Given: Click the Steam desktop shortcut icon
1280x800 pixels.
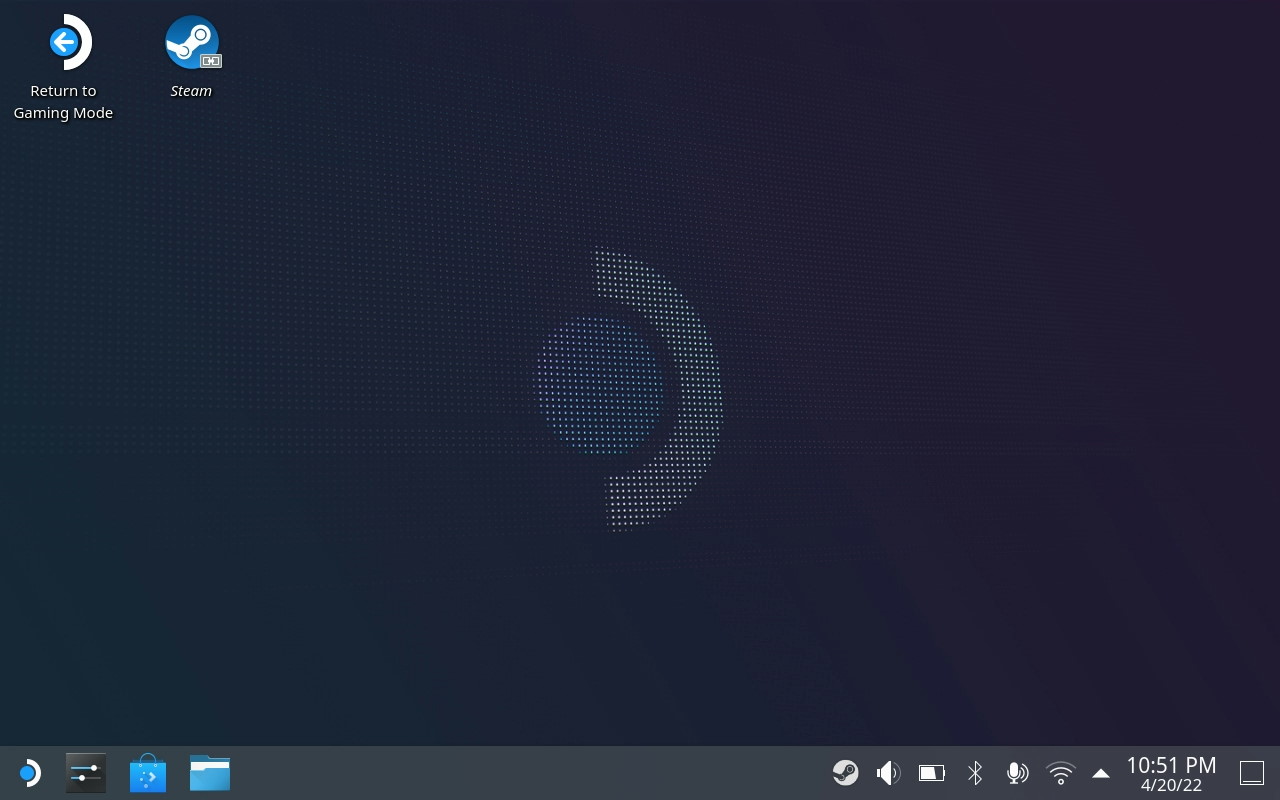Looking at the screenshot, I should [x=191, y=43].
